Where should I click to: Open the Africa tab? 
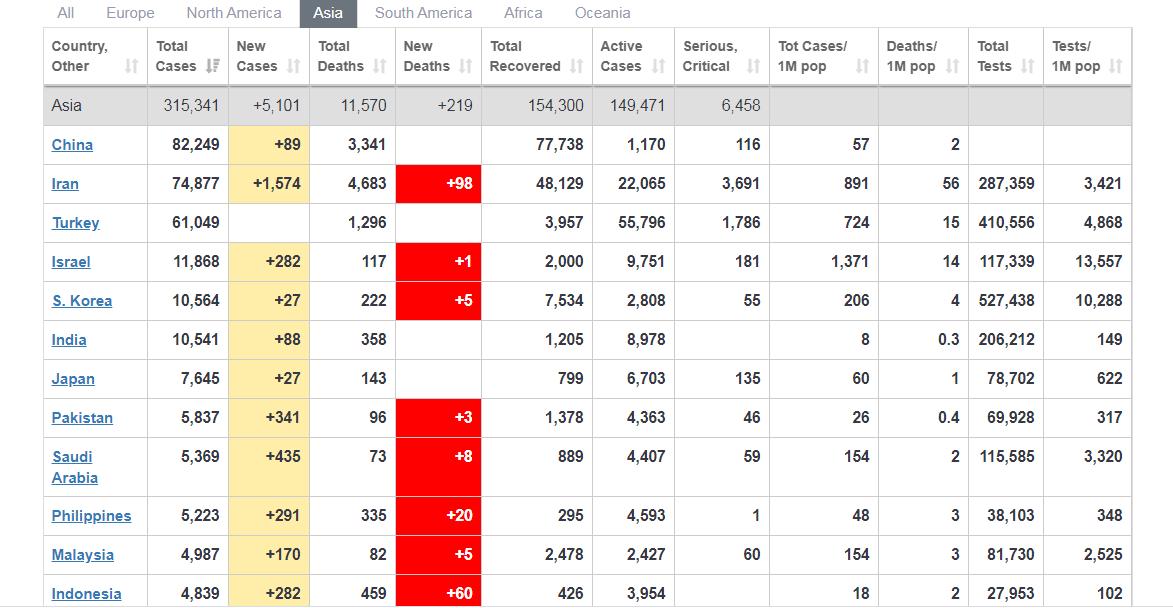(x=524, y=13)
